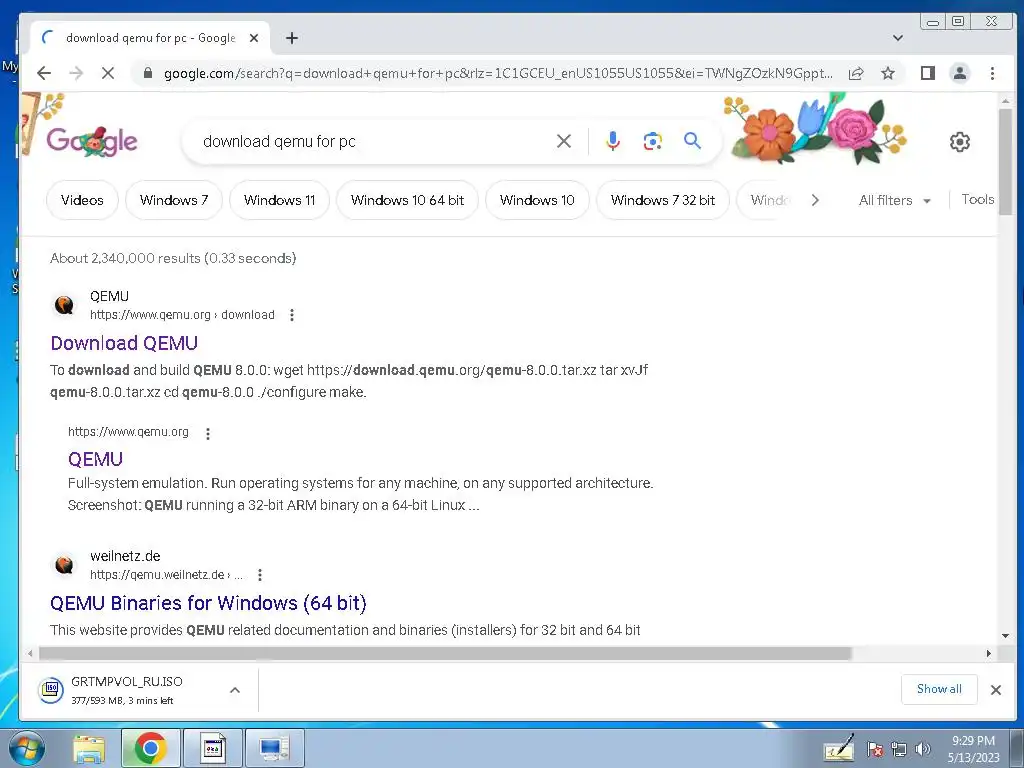Viewport: 1024px width, 768px height.
Task: Click the network tray icon
Action: [x=899, y=749]
